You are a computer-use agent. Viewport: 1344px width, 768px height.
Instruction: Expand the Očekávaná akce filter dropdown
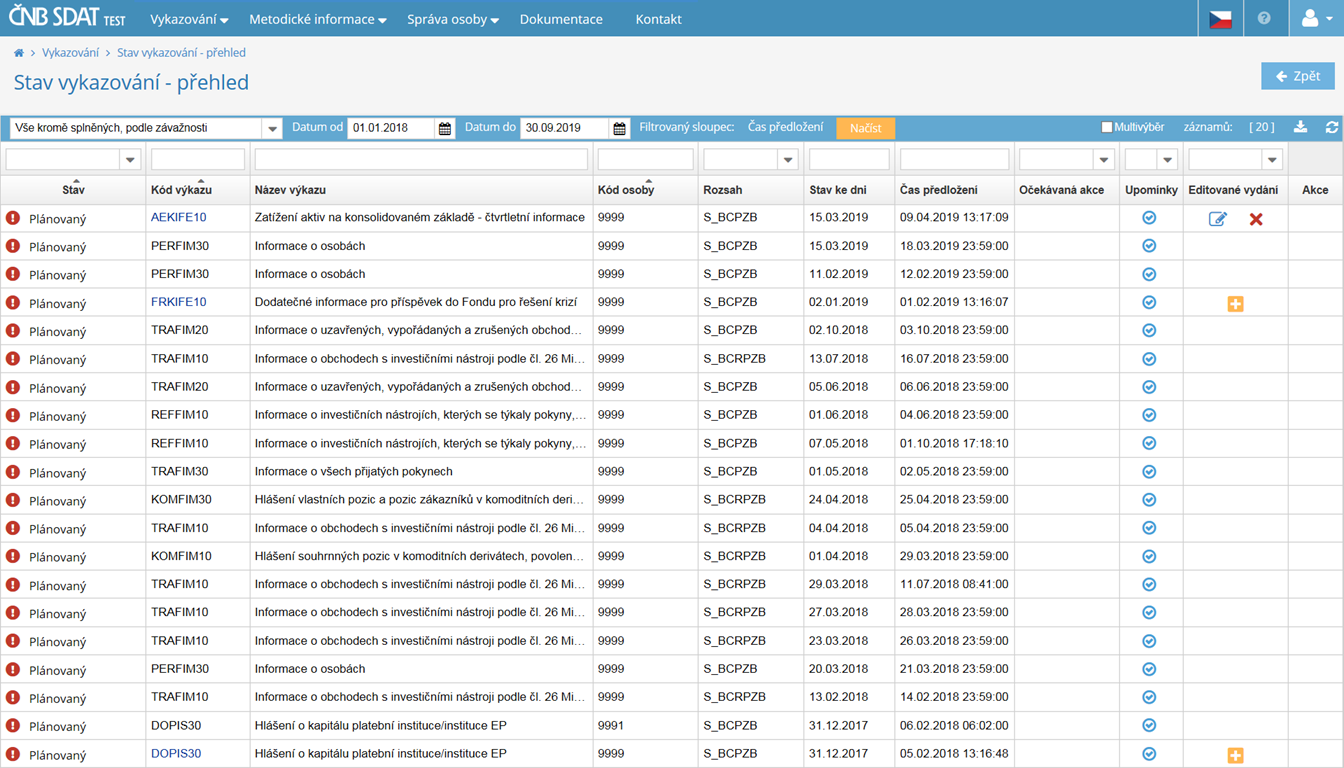coord(1104,160)
